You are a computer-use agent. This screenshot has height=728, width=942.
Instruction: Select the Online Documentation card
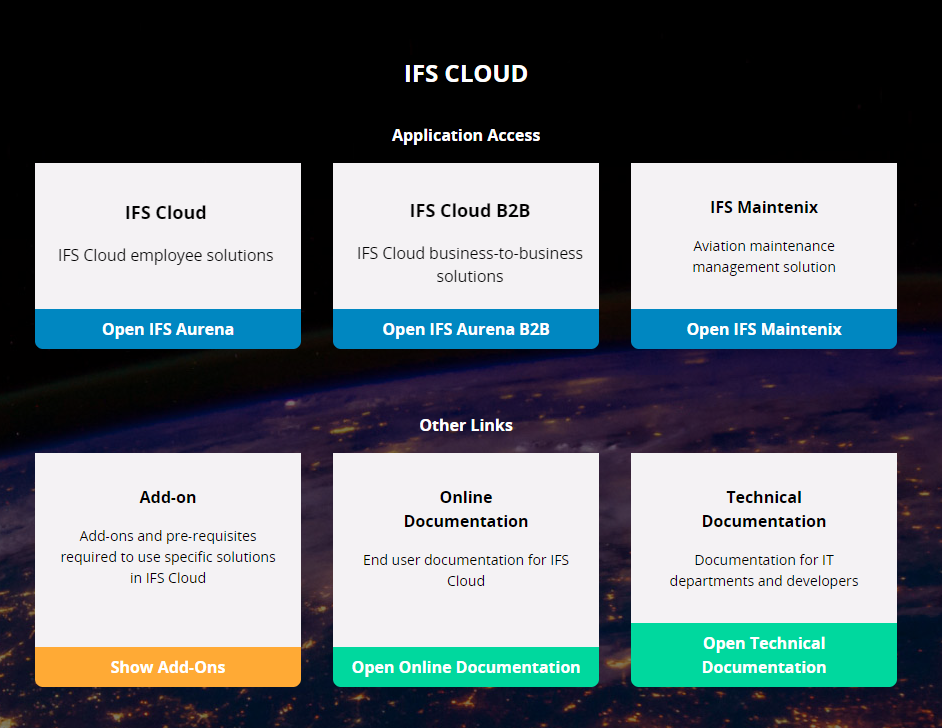tap(465, 540)
